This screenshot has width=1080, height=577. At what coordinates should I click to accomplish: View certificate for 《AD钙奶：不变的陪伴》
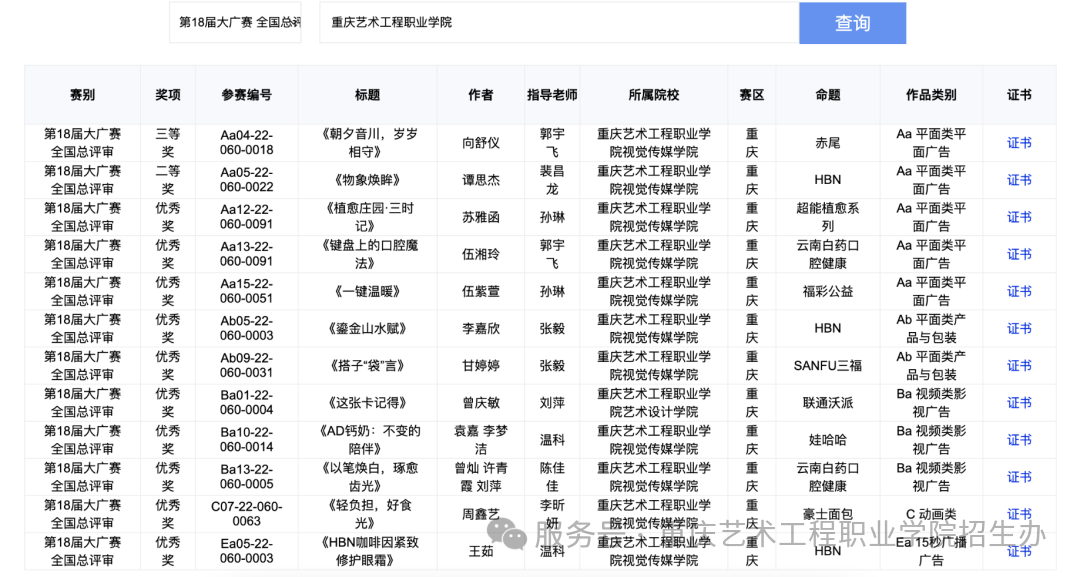tap(1019, 441)
